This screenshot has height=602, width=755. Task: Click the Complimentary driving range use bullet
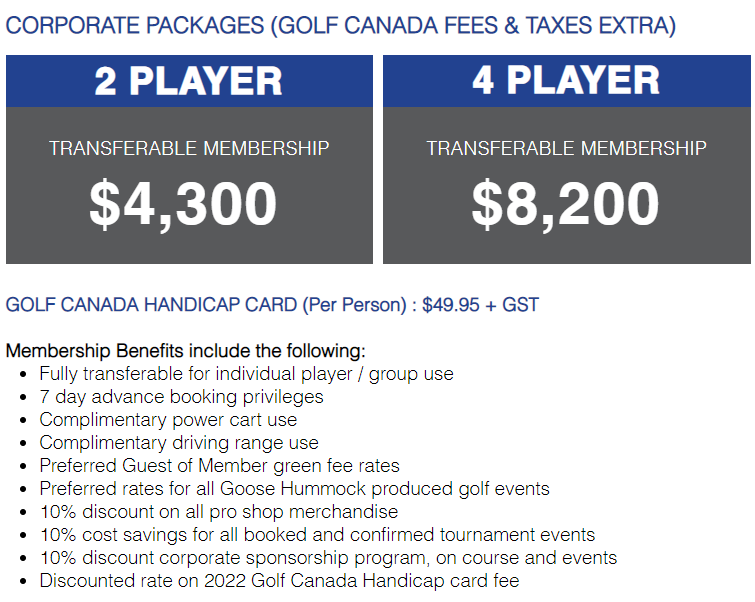[x=179, y=443]
